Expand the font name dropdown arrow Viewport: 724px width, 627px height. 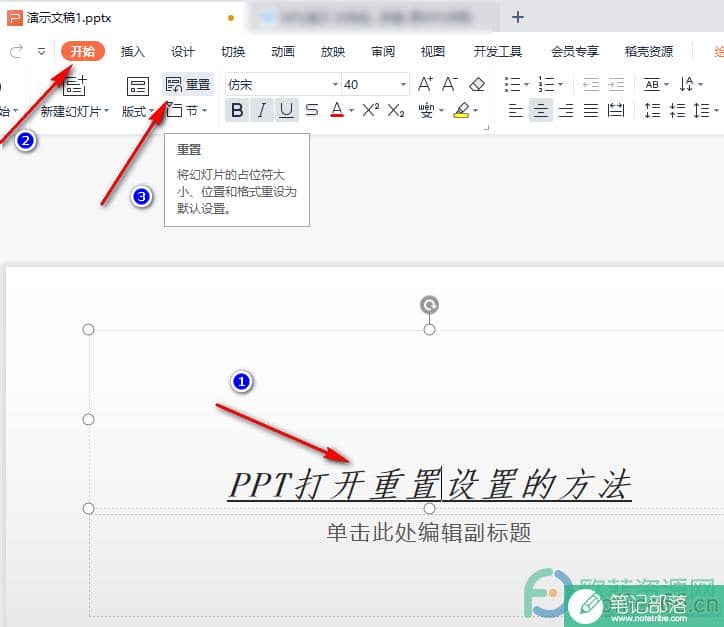pos(336,84)
